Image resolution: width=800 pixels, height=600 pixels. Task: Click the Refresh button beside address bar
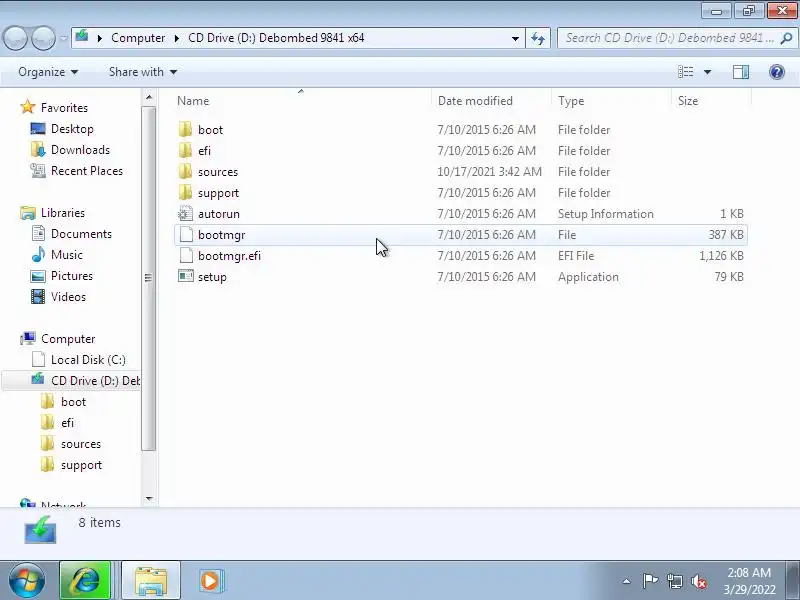(538, 38)
